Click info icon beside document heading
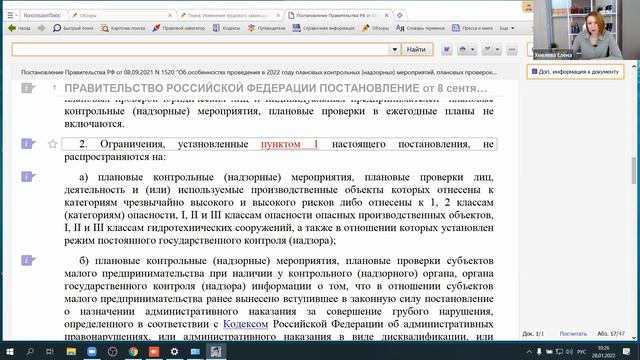This screenshot has width=640, height=360. tap(28, 88)
